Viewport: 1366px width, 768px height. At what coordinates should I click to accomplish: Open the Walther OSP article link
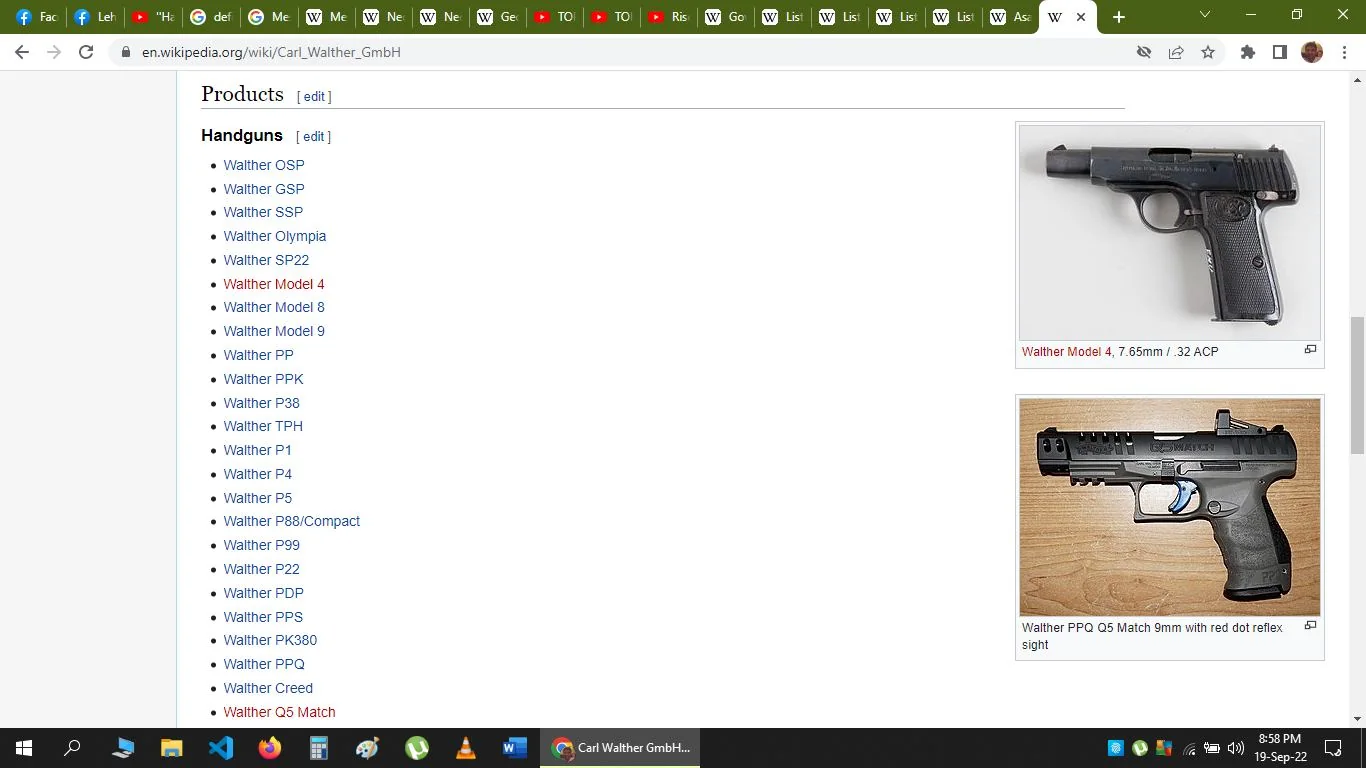[x=264, y=165]
